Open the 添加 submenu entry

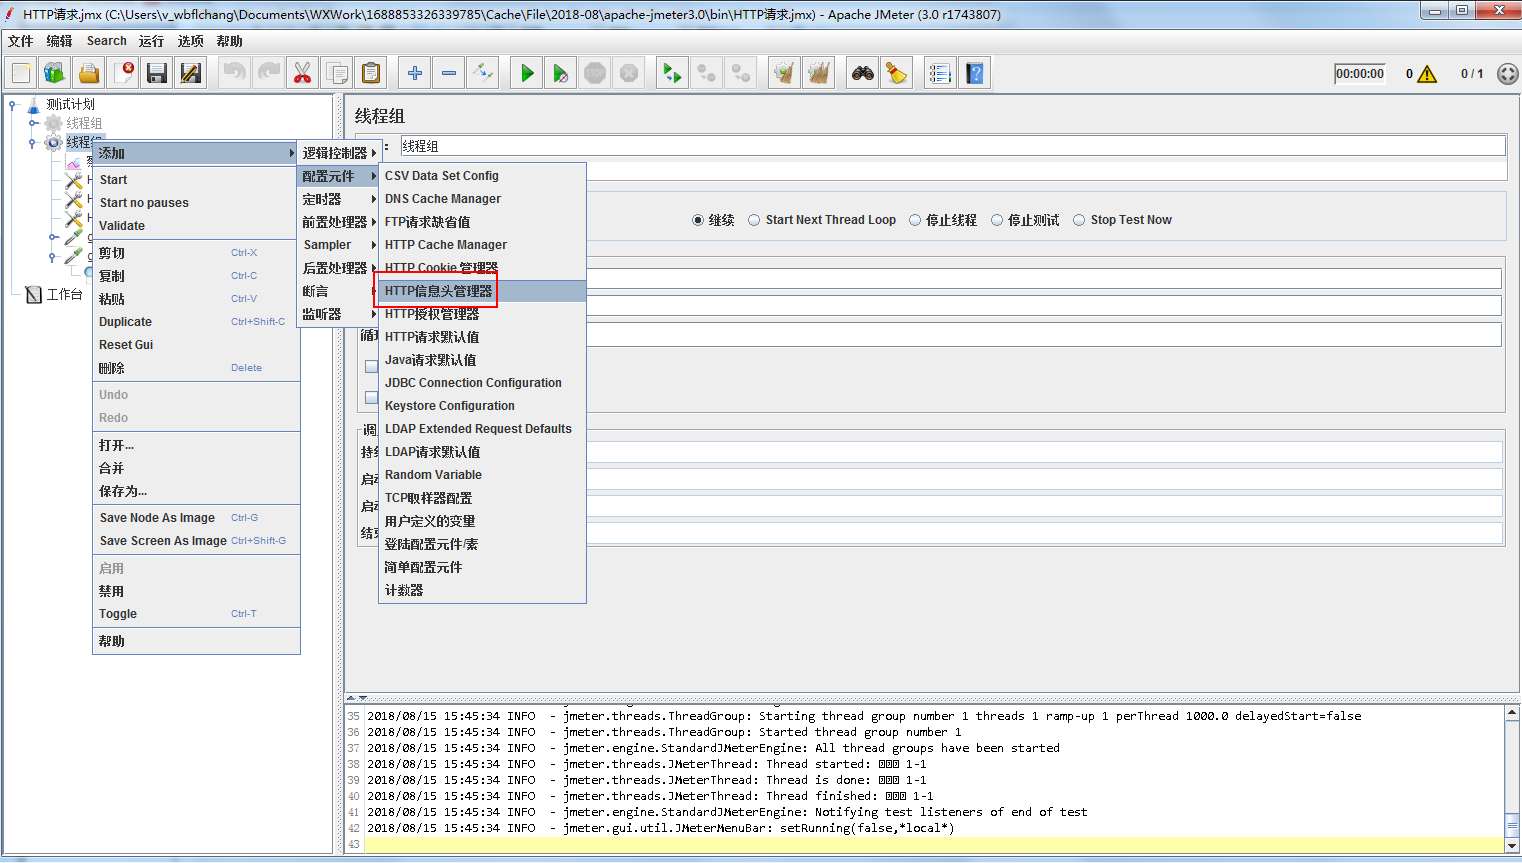(196, 153)
